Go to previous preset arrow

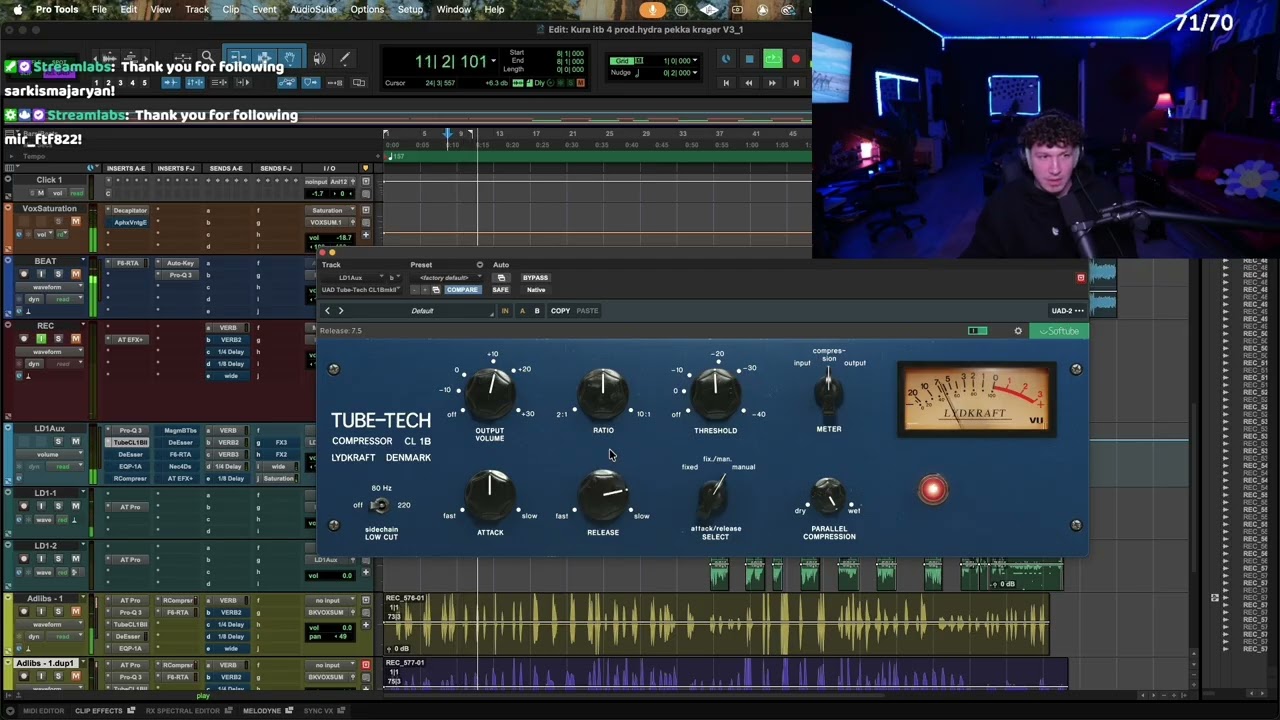(x=327, y=311)
